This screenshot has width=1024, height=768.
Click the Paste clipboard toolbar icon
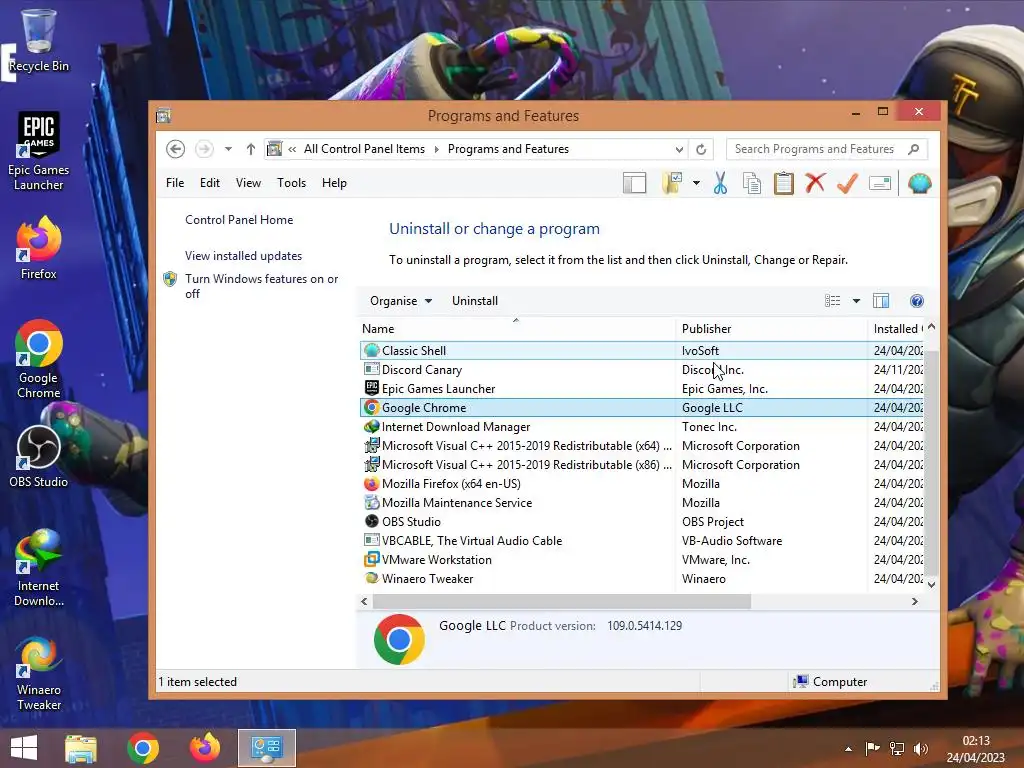click(x=784, y=184)
